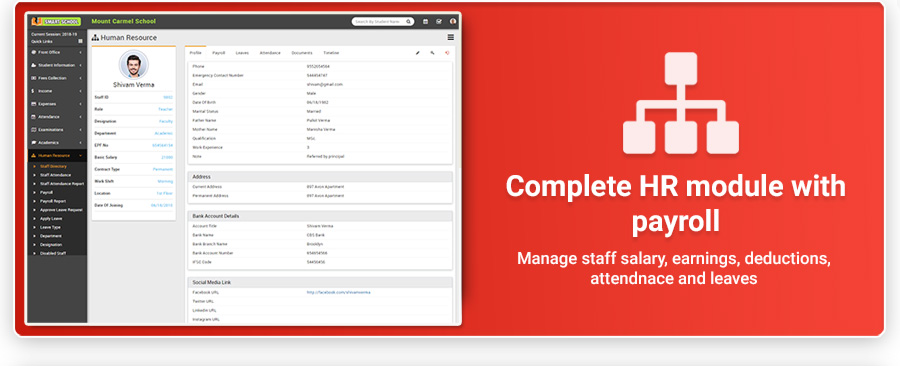Switch to the Payroll tab
900x366 pixels.
(x=219, y=53)
